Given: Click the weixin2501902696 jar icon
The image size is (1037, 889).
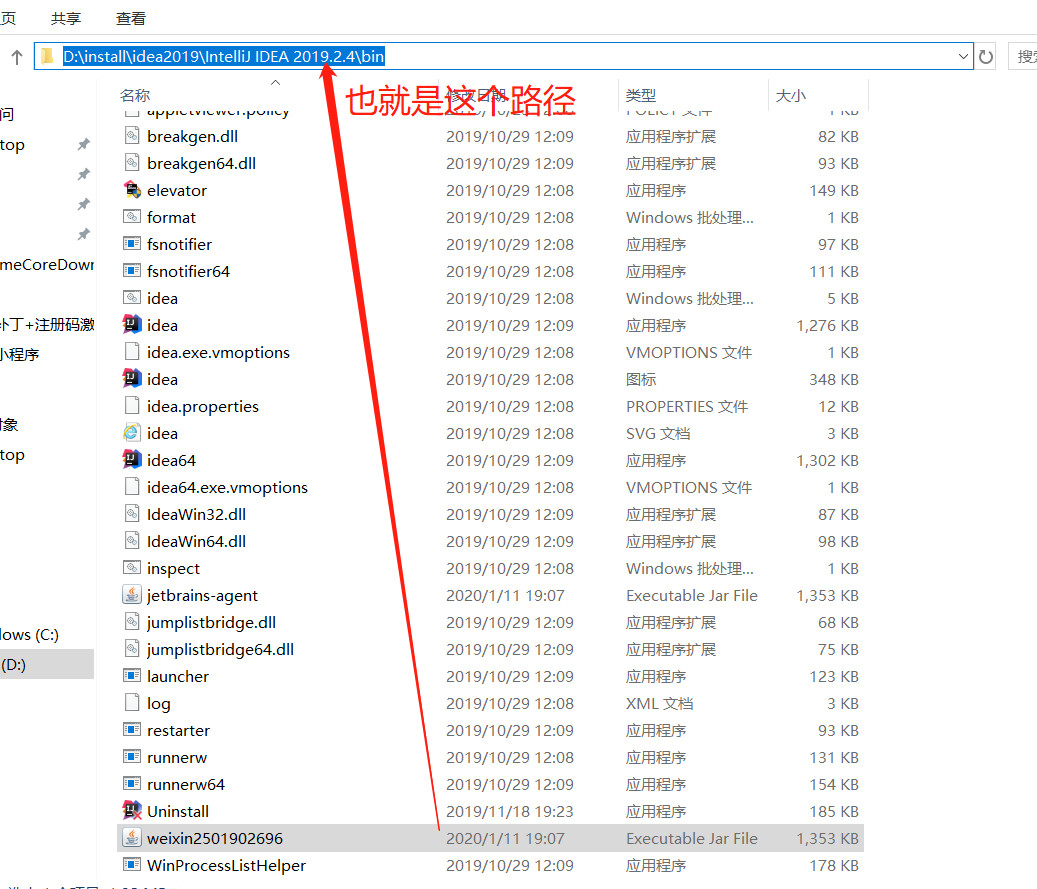Looking at the screenshot, I should click(x=132, y=838).
